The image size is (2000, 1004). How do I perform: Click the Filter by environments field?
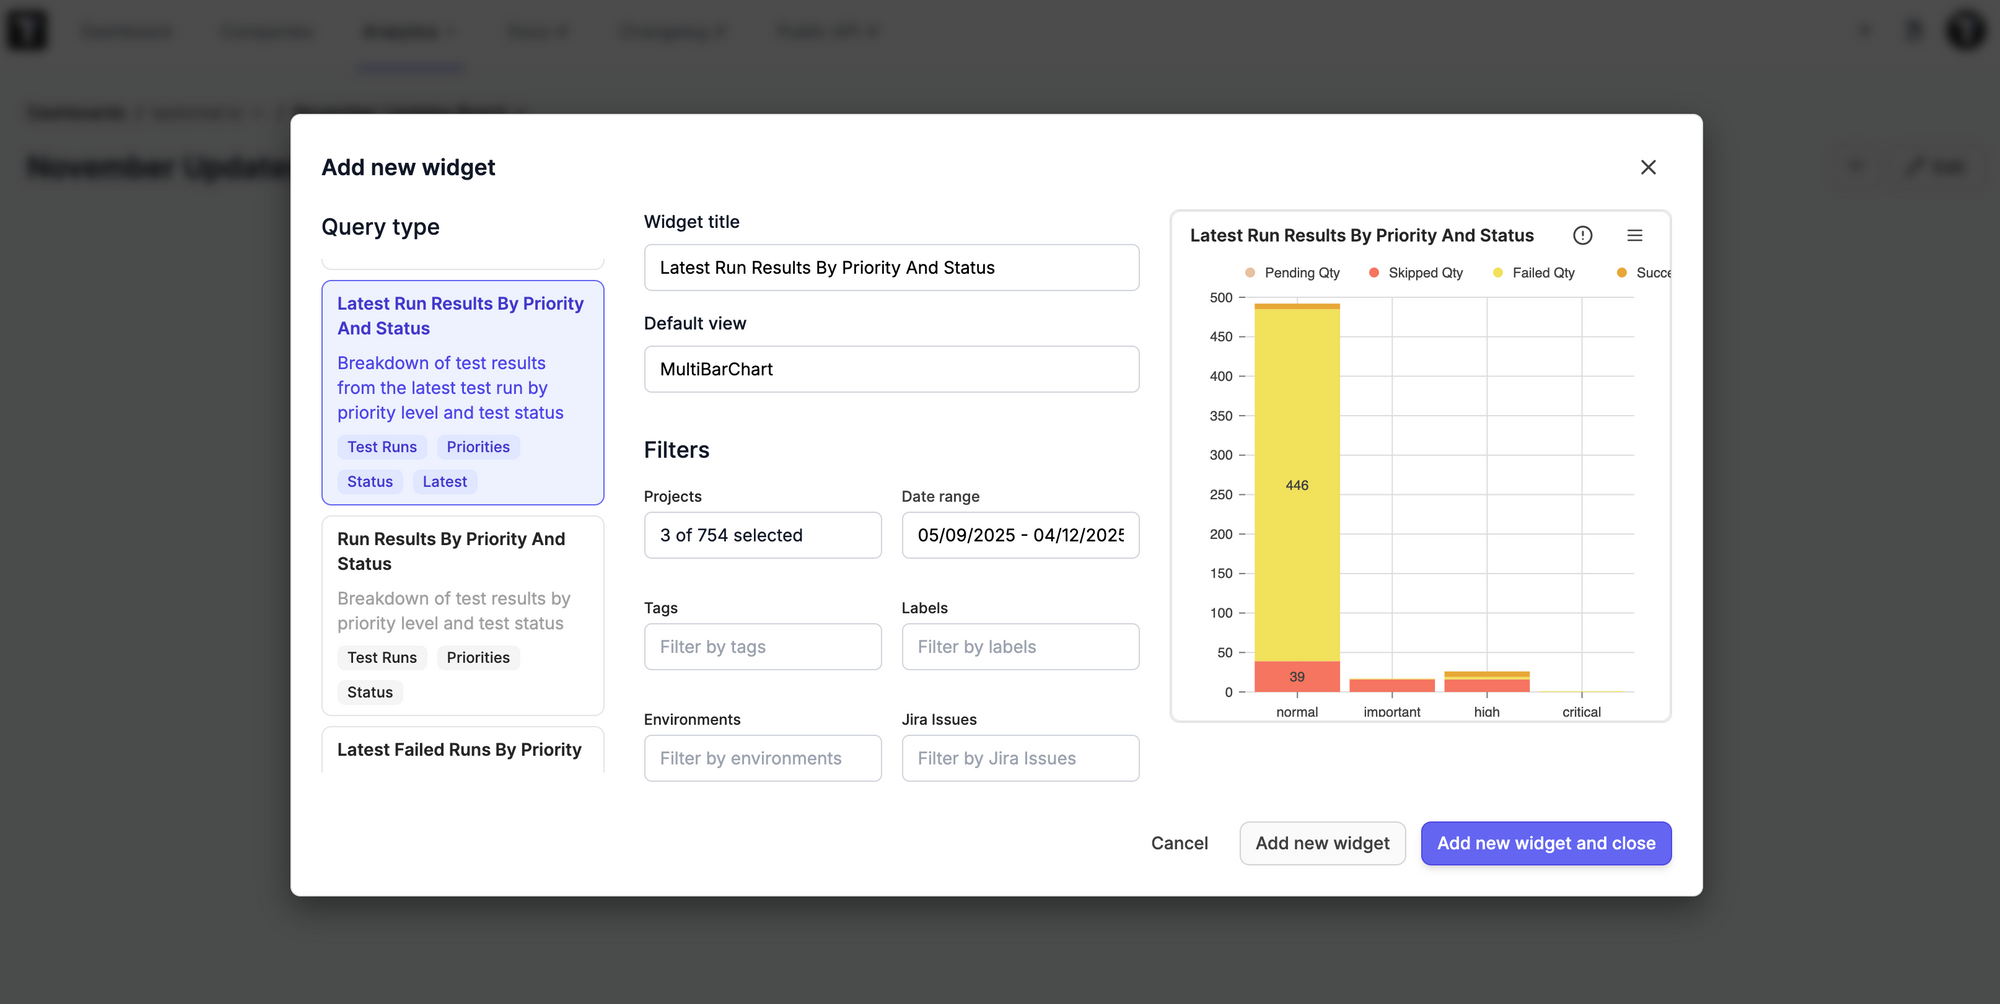click(x=762, y=758)
